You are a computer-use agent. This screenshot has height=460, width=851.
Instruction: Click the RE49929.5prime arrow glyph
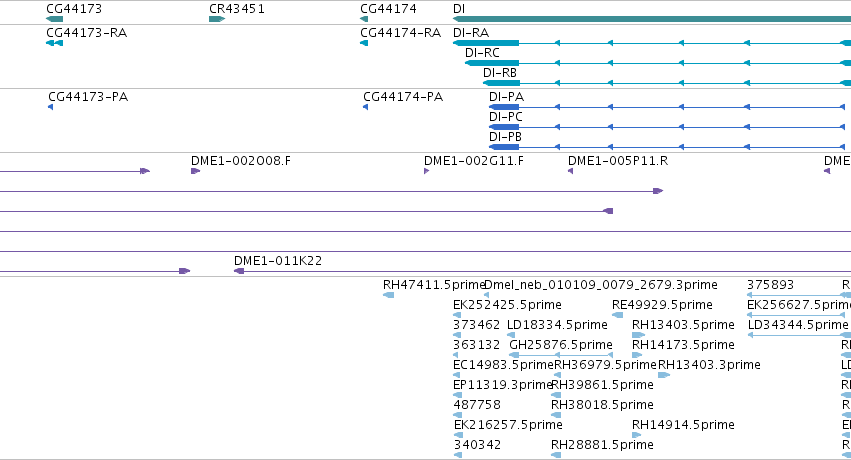618,315
